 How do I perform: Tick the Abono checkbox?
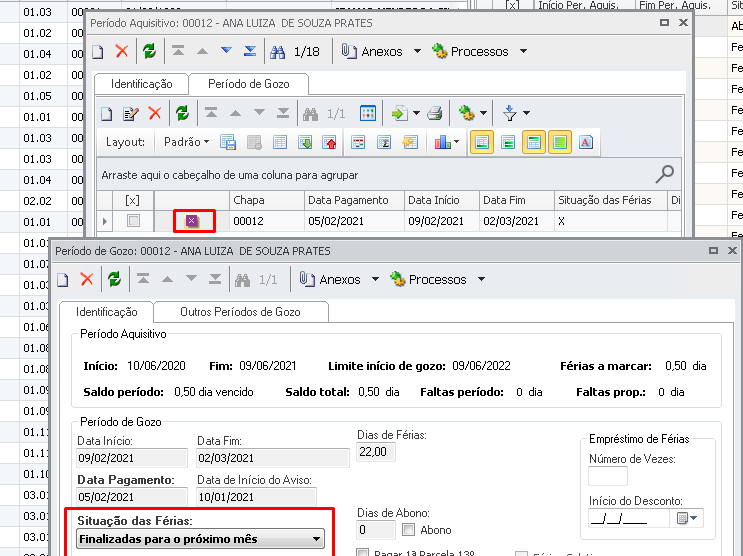coord(408,529)
